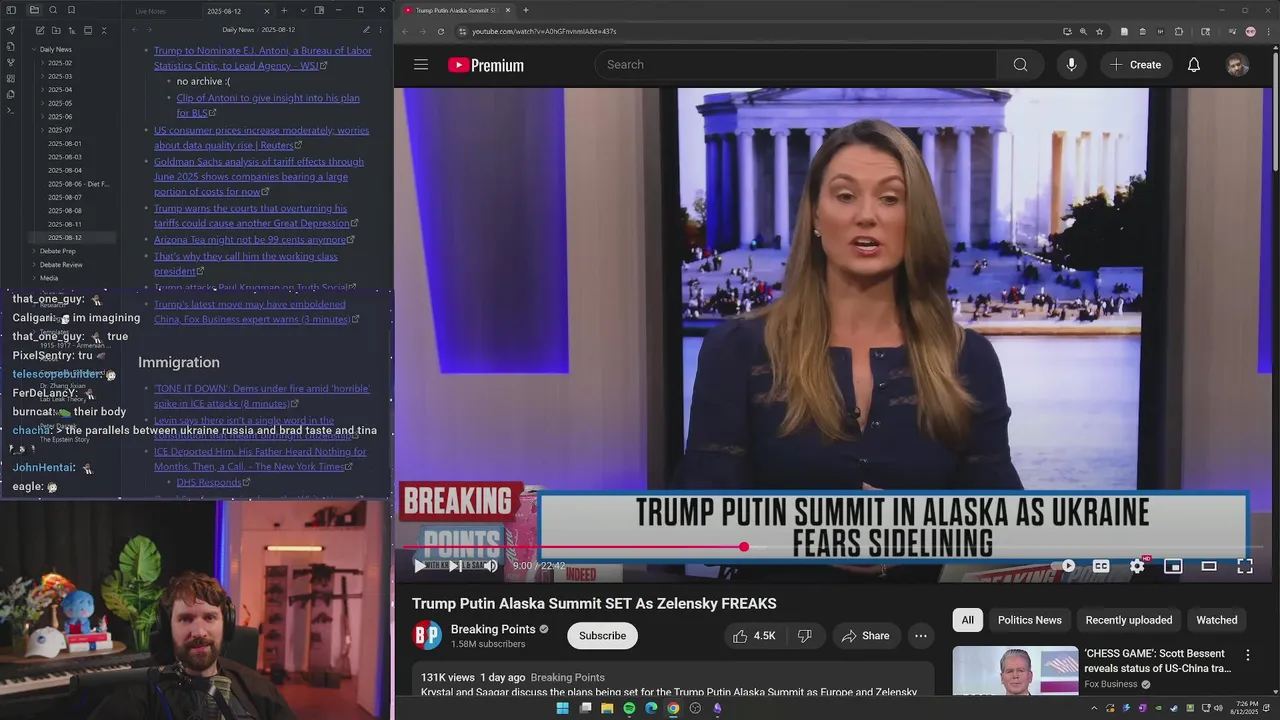Create new note in Obsidian

pyautogui.click(x=39, y=31)
